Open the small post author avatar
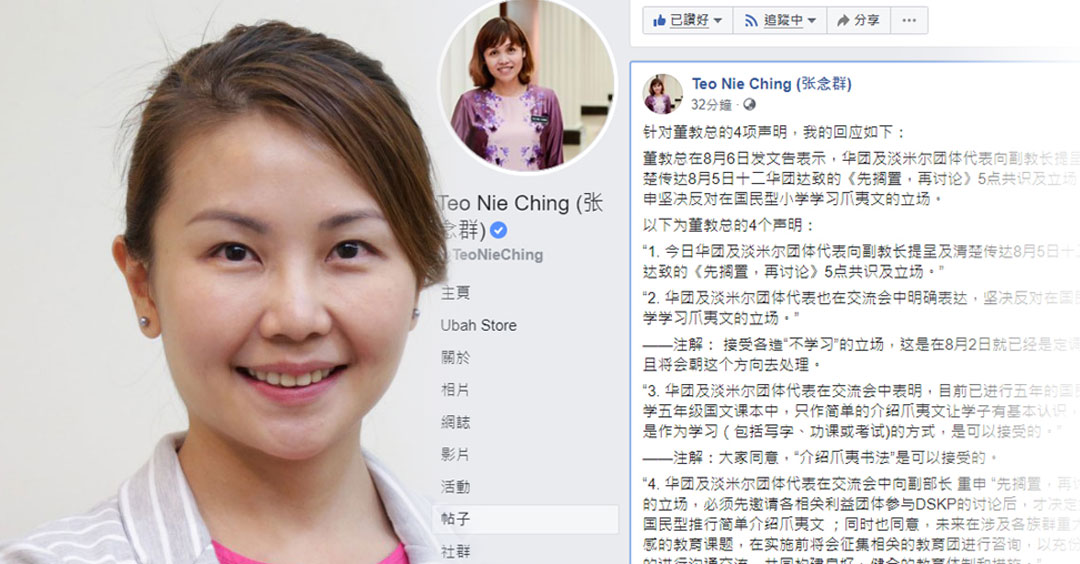 663,94
